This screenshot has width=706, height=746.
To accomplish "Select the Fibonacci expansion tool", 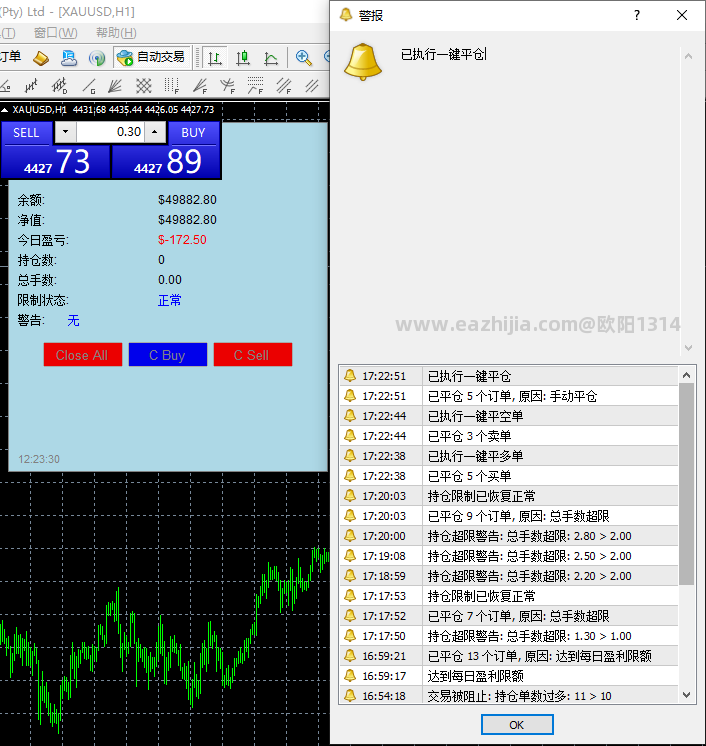I will click(x=255, y=86).
